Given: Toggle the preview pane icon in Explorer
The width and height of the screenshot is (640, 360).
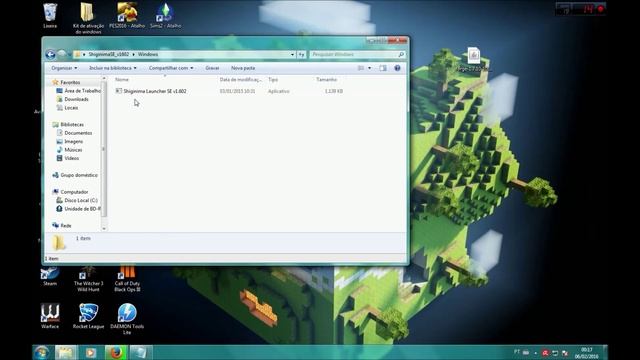Looking at the screenshot, I should [383, 68].
